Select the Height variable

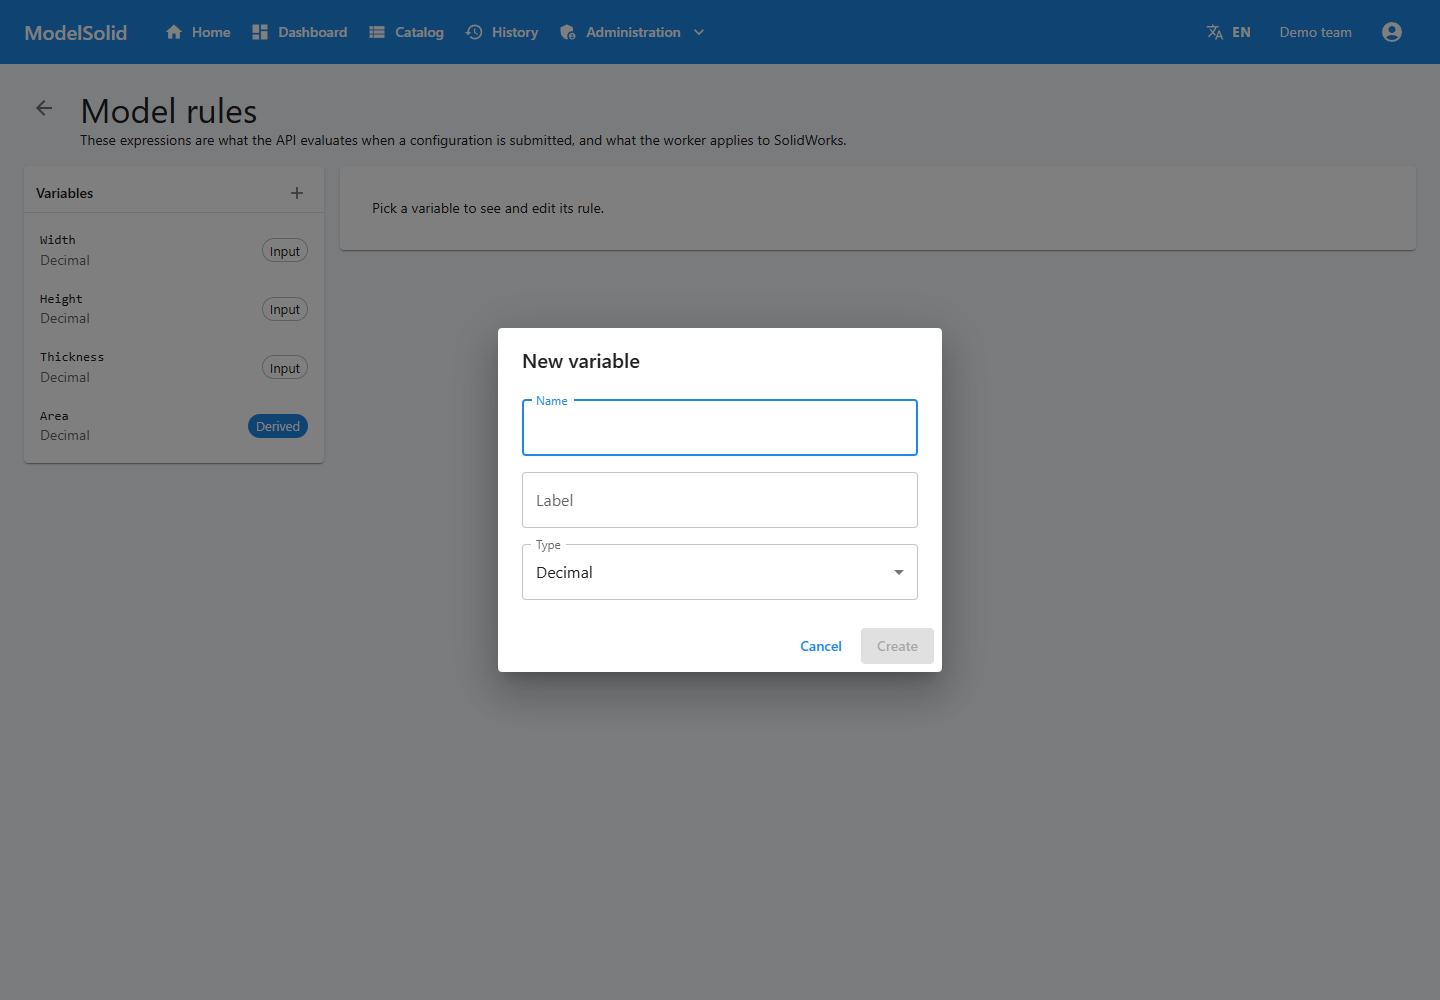click(x=174, y=309)
